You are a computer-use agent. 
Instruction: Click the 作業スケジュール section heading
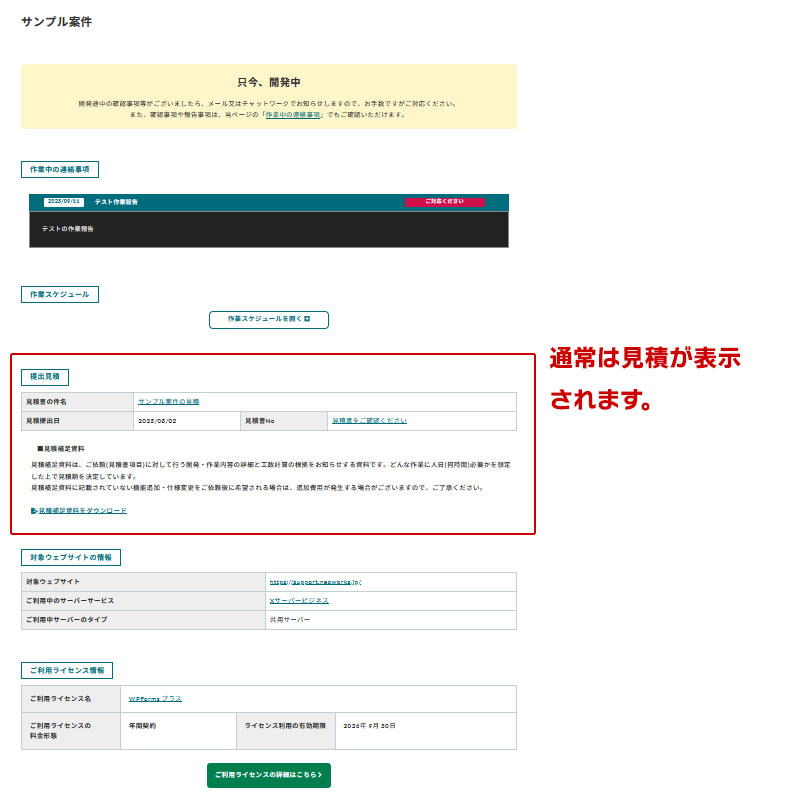click(x=58, y=294)
